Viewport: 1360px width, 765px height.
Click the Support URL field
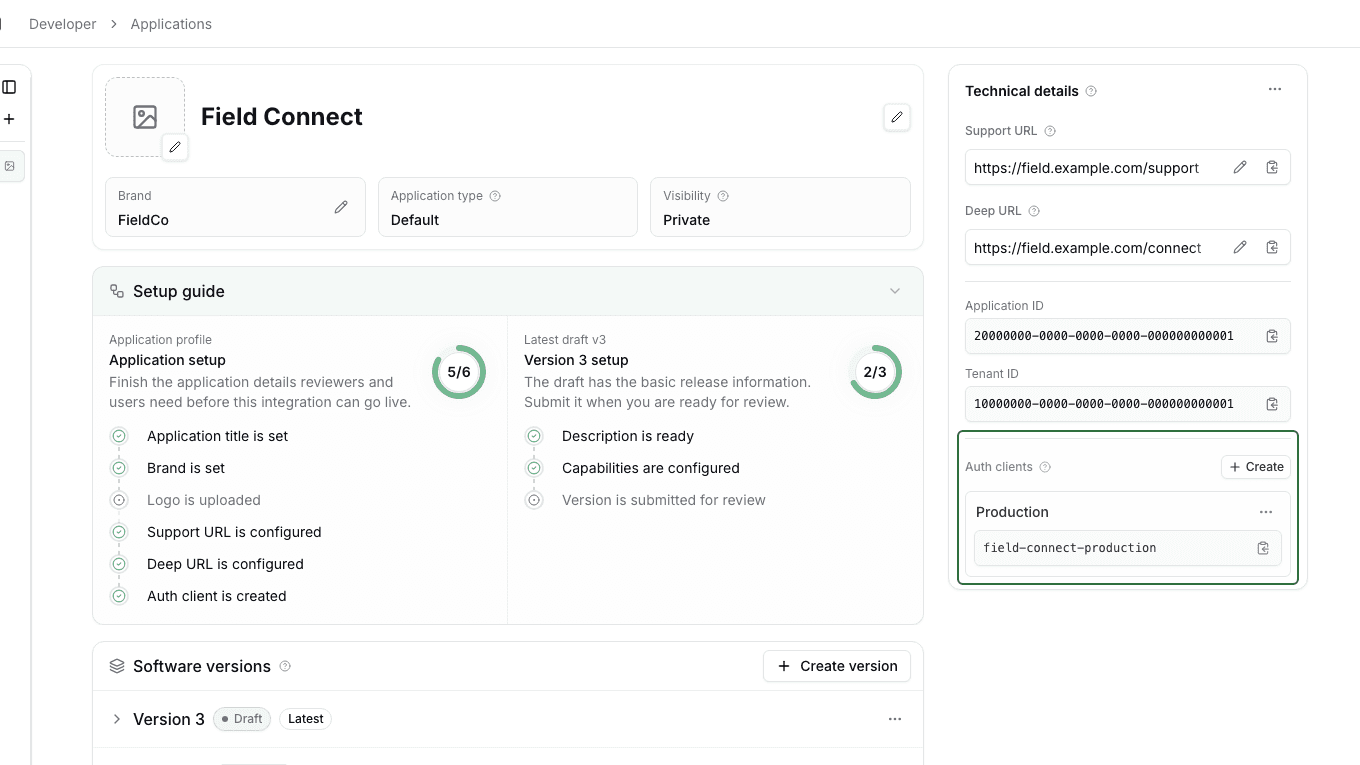coord(1128,167)
